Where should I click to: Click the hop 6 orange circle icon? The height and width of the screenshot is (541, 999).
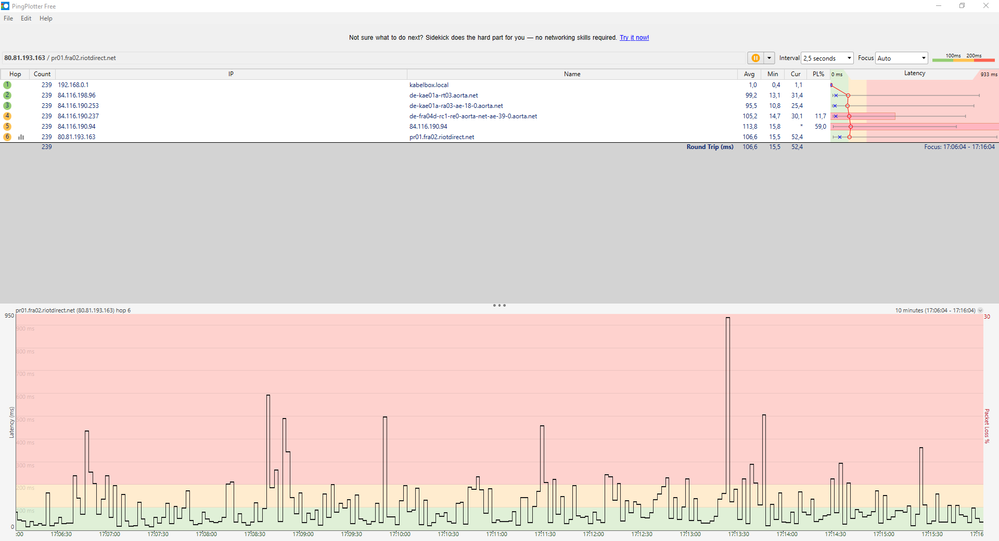(x=8, y=137)
